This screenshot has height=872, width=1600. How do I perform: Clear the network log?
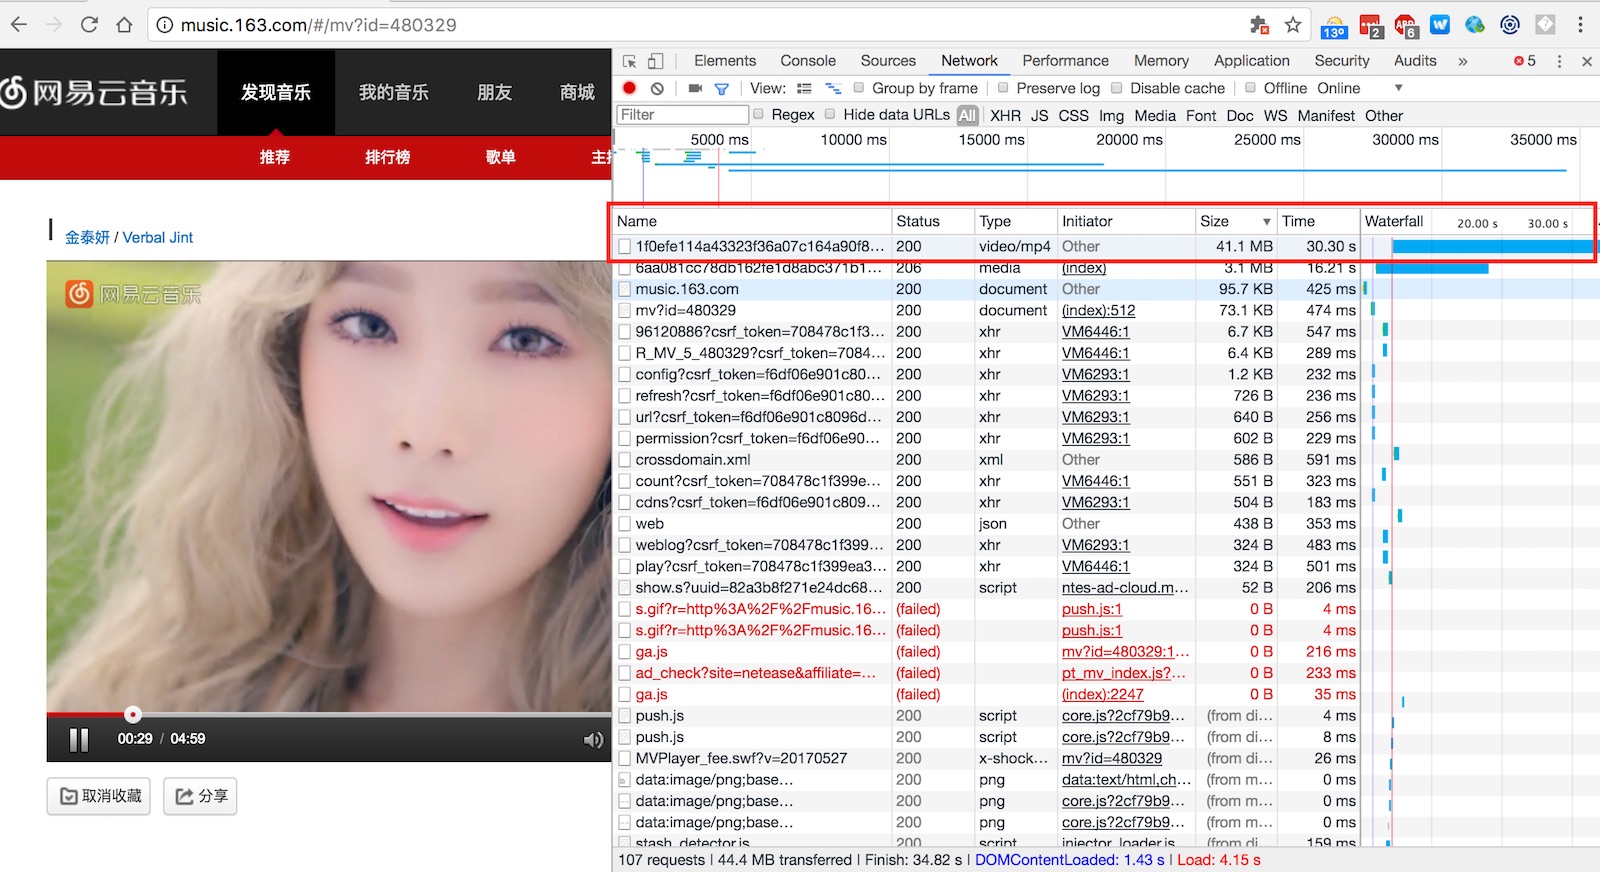[x=657, y=88]
